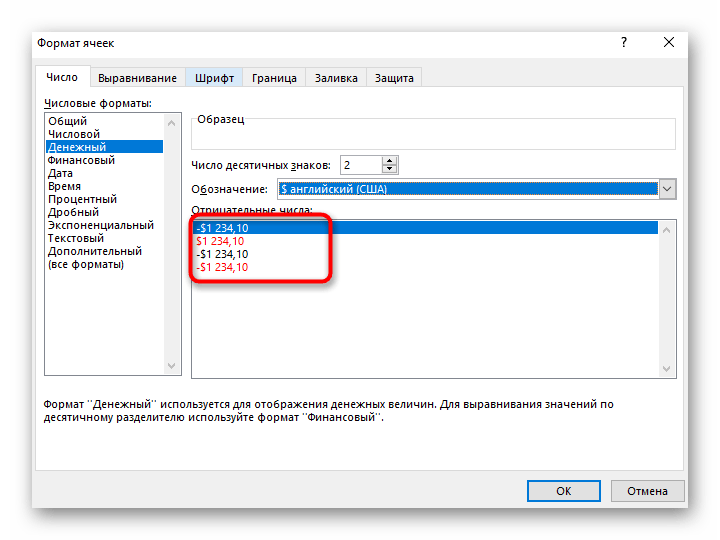Open the Граница tab
This screenshot has height=540, width=720.
coord(274,78)
